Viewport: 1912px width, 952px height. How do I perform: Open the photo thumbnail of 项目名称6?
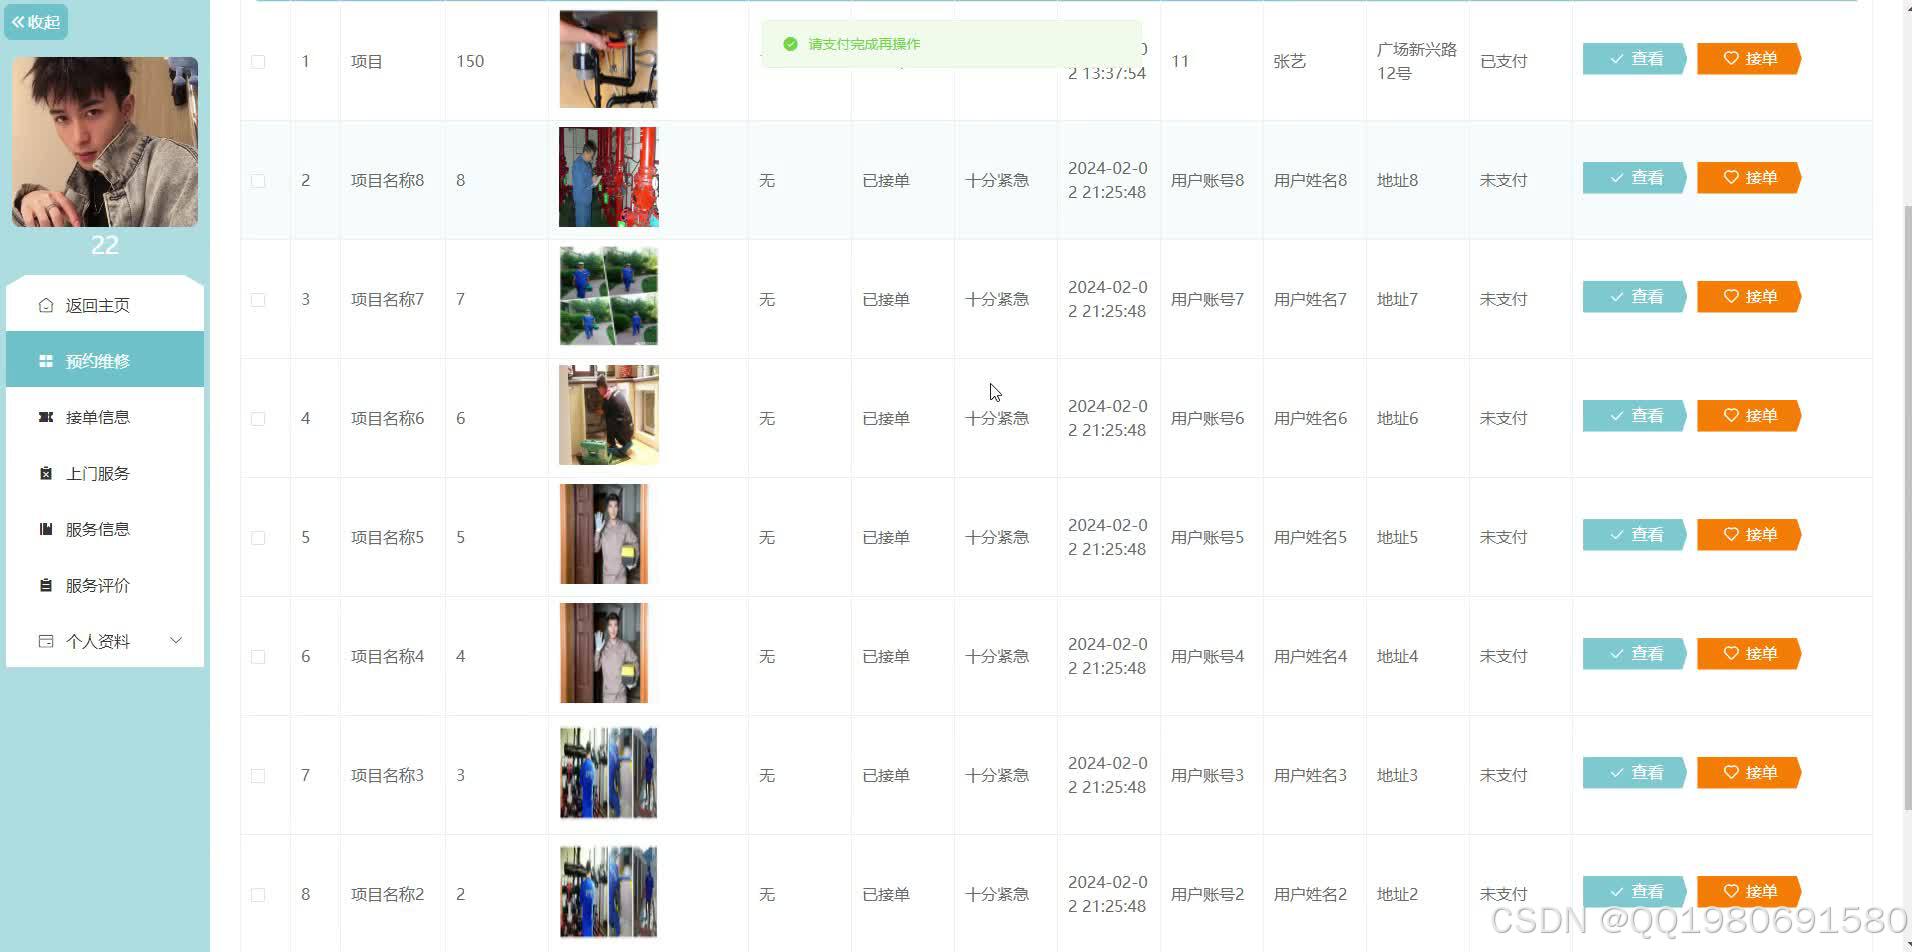pos(608,415)
